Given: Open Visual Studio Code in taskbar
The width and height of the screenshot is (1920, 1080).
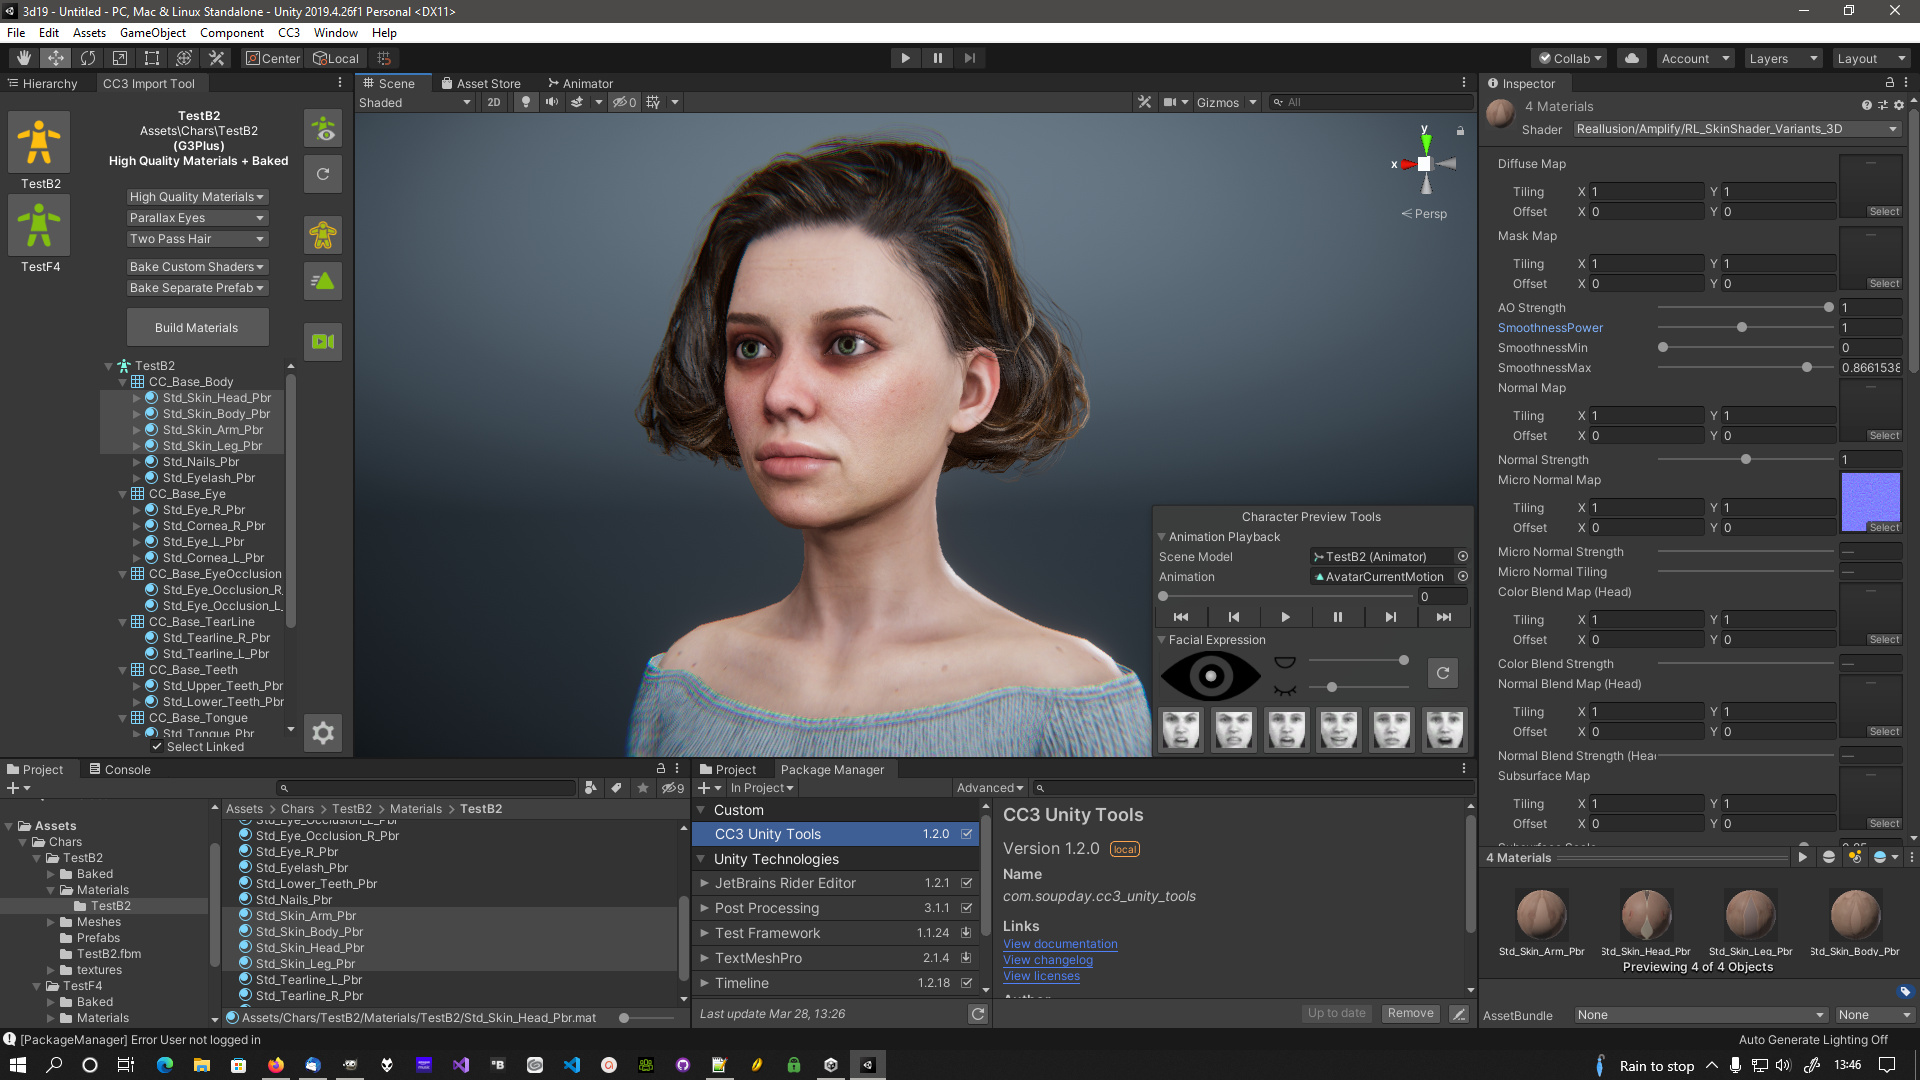Looking at the screenshot, I should (x=571, y=1065).
